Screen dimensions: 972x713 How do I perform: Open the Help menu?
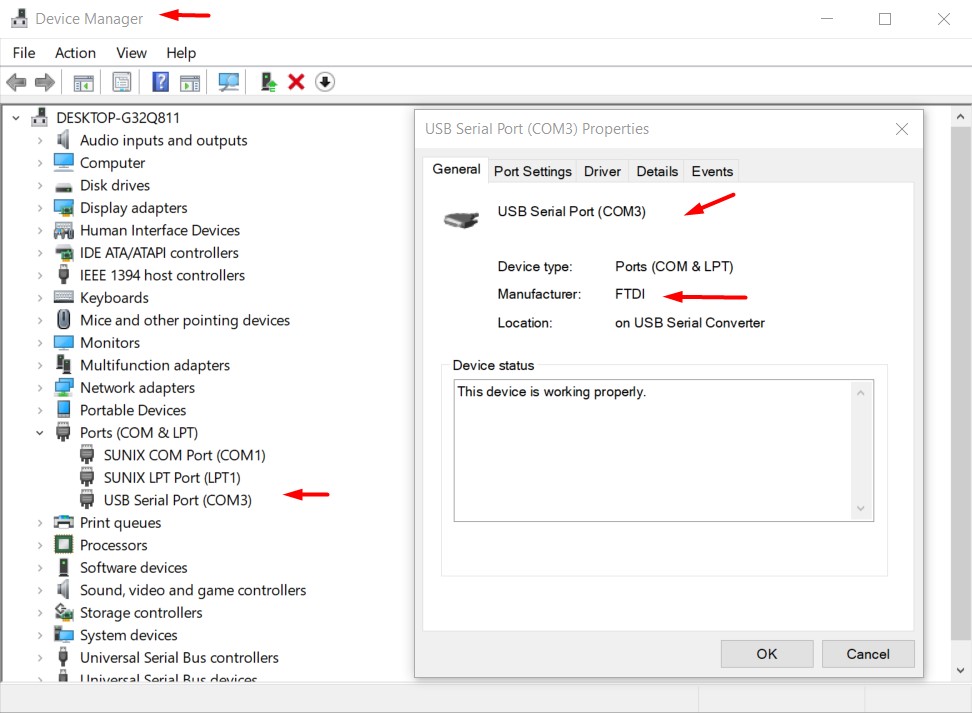(x=181, y=53)
